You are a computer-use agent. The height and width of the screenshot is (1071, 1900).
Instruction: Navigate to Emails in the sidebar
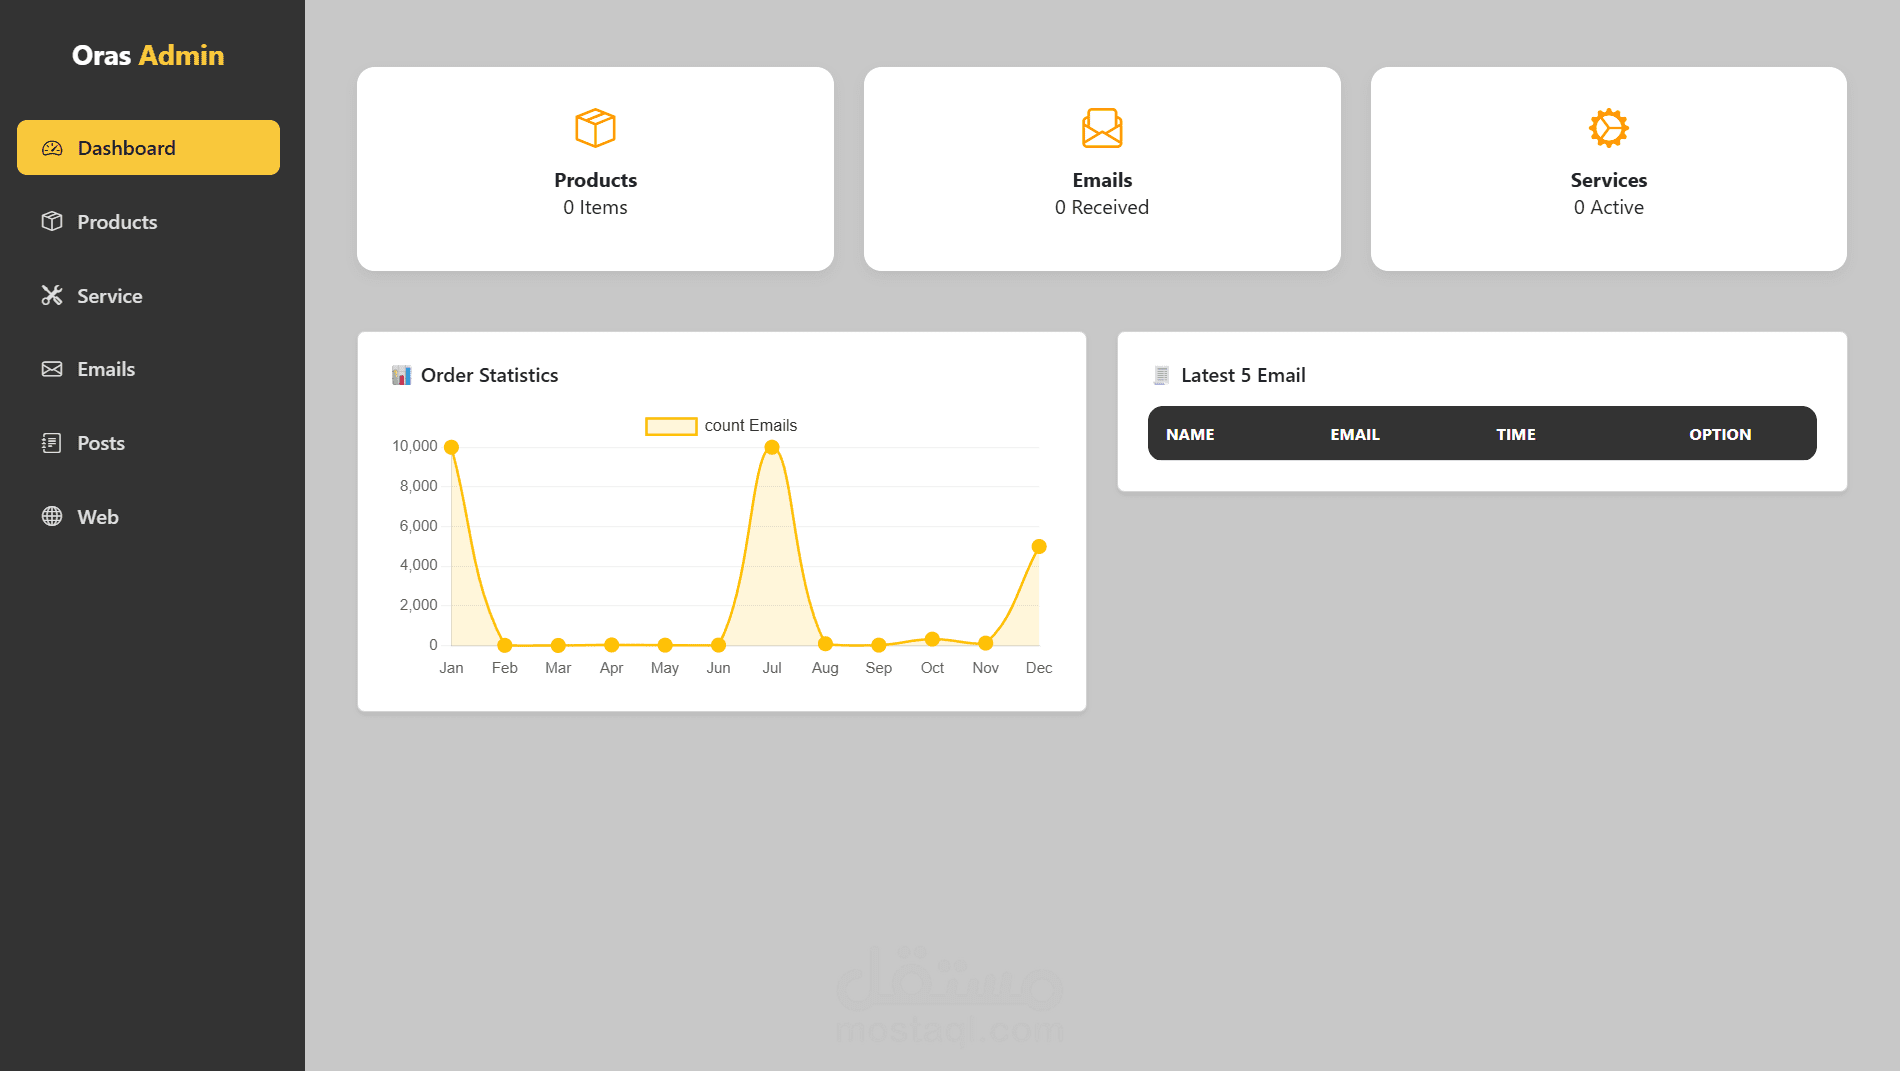(148, 369)
